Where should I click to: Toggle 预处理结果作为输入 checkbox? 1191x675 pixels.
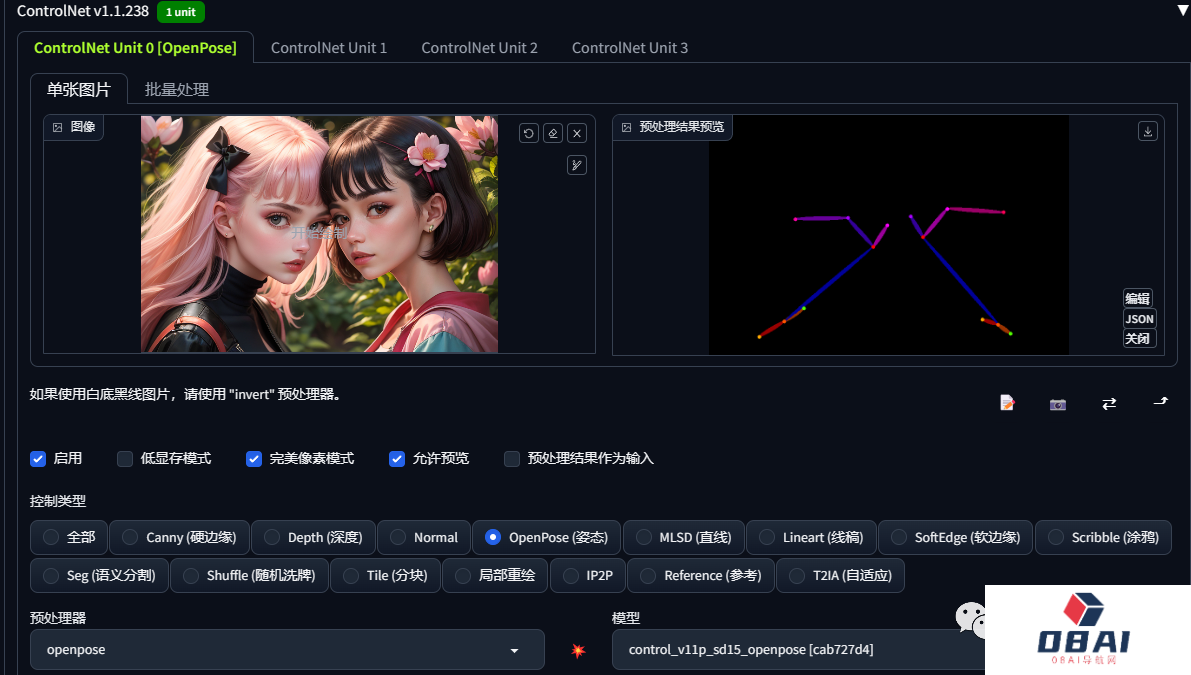tap(512, 459)
